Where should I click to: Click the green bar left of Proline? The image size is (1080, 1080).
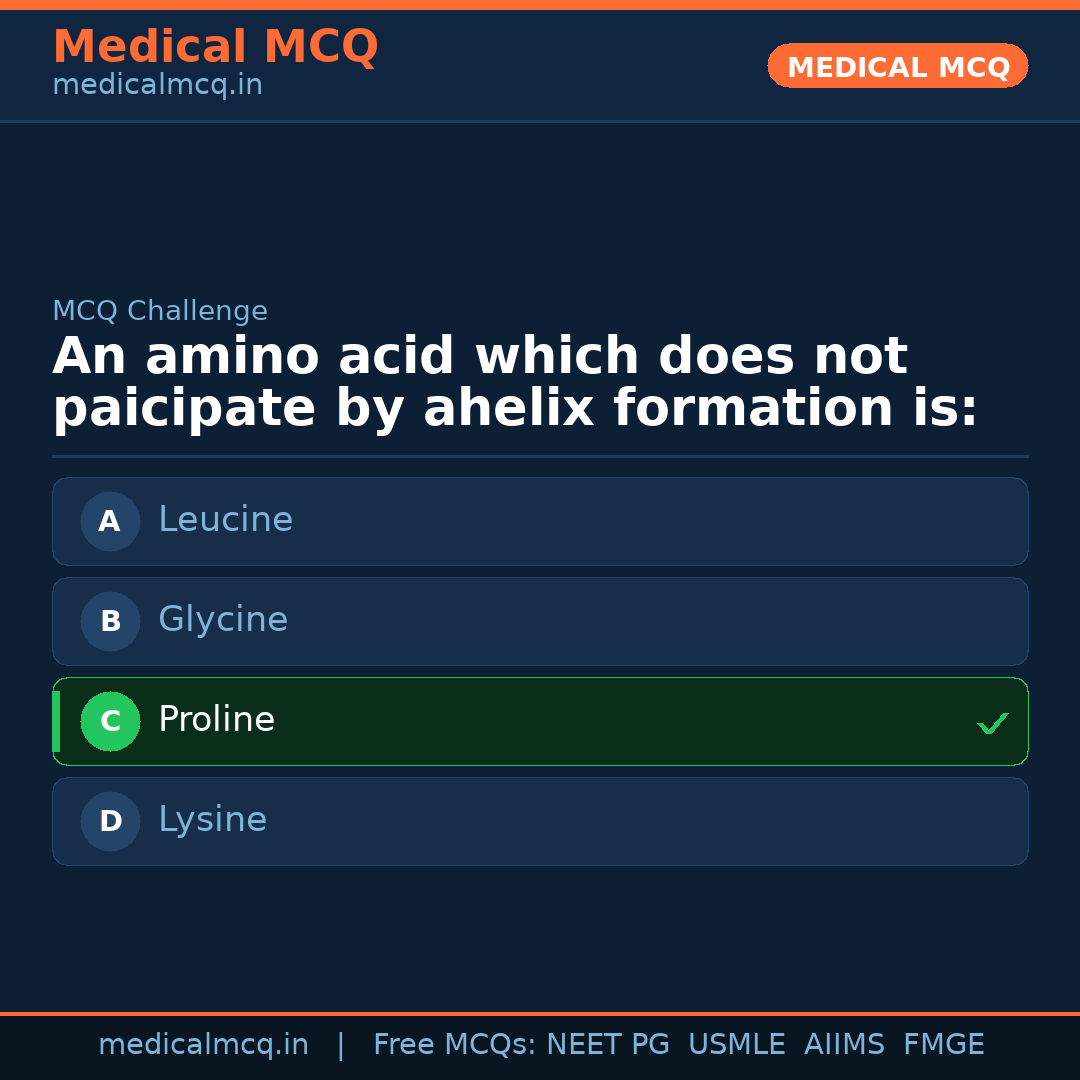(x=56, y=721)
